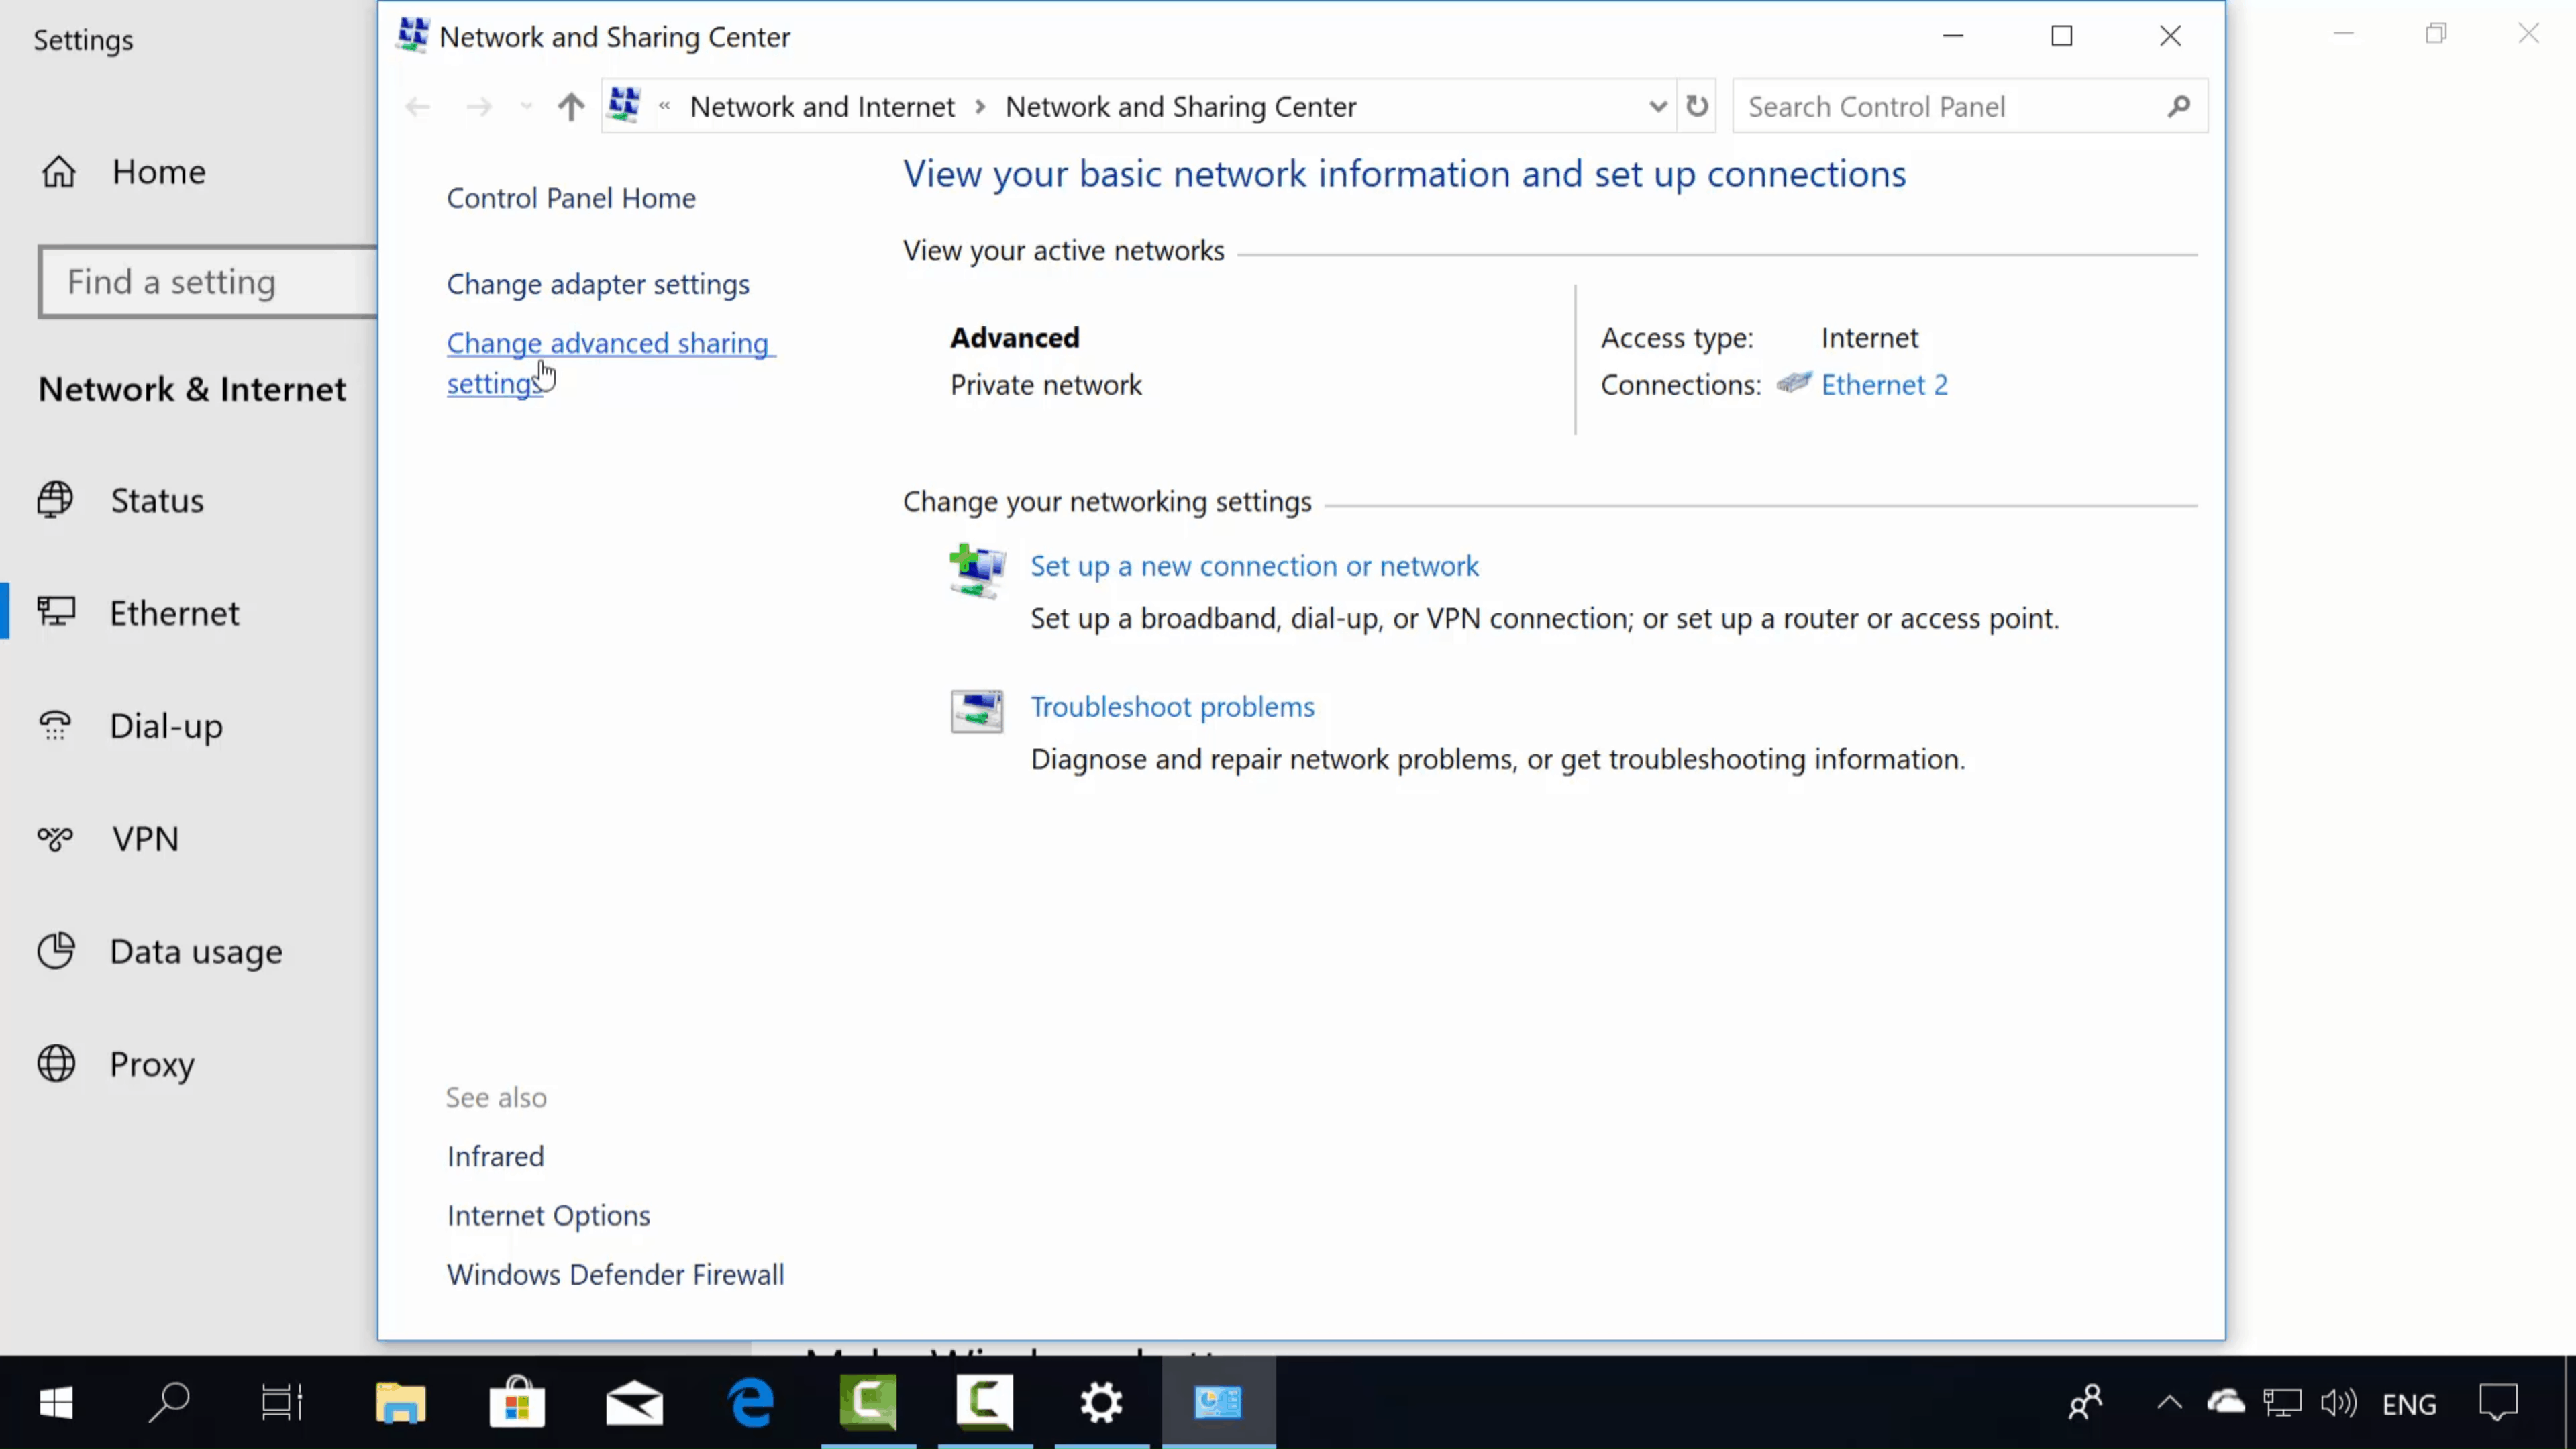Open Troubleshoot problems
The image size is (2576, 1449).
pyautogui.click(x=1172, y=707)
